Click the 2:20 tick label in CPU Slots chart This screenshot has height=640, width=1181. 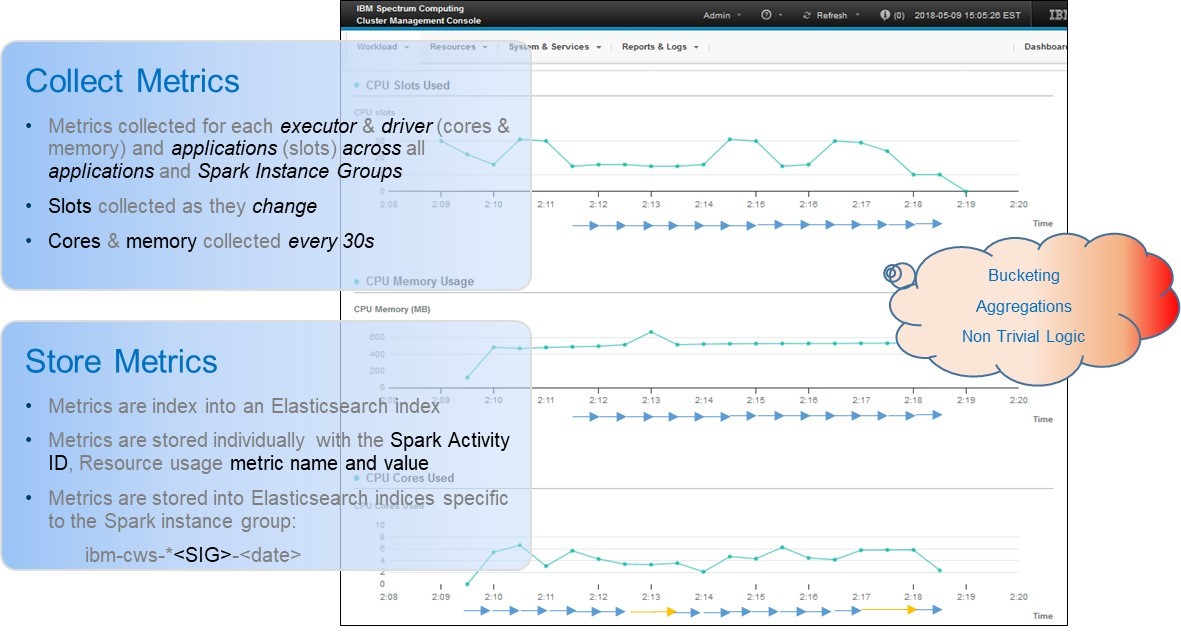[1018, 204]
